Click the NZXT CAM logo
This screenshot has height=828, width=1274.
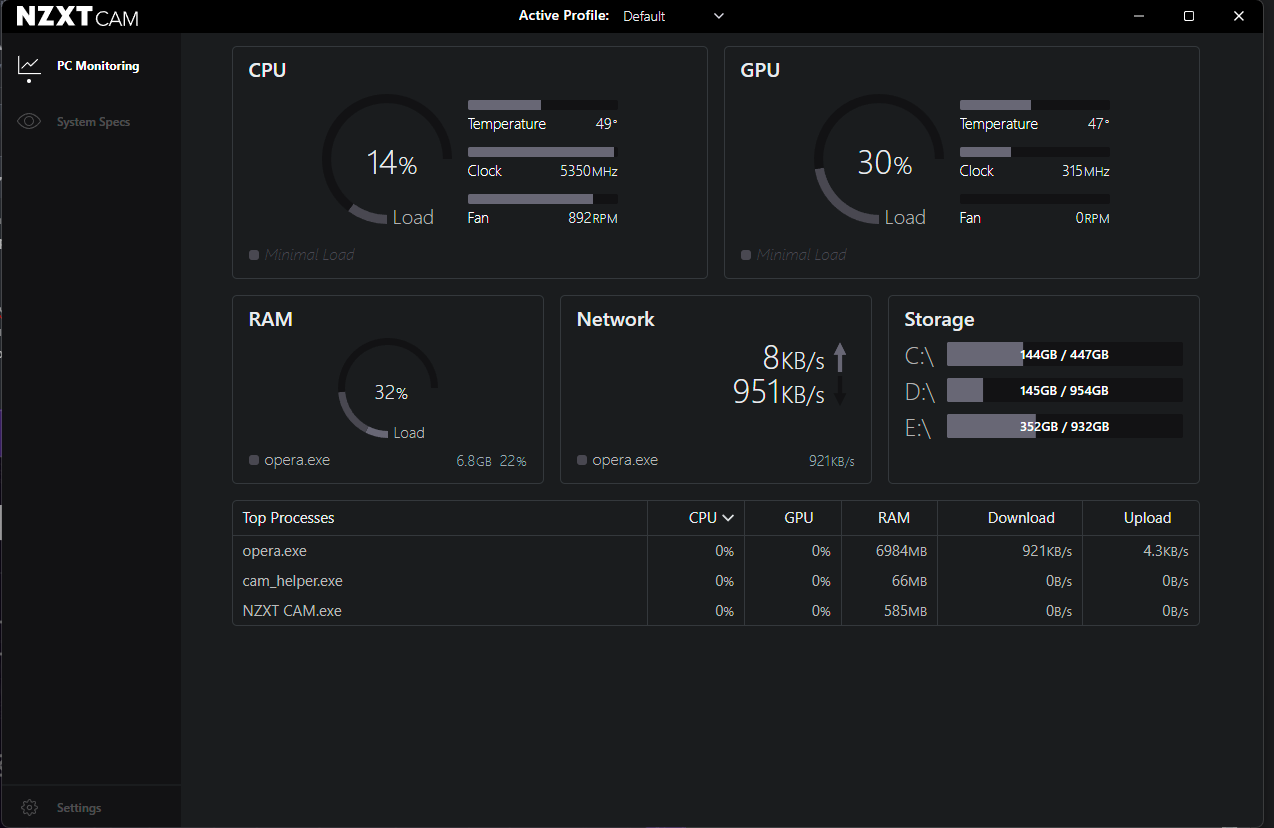point(77,17)
